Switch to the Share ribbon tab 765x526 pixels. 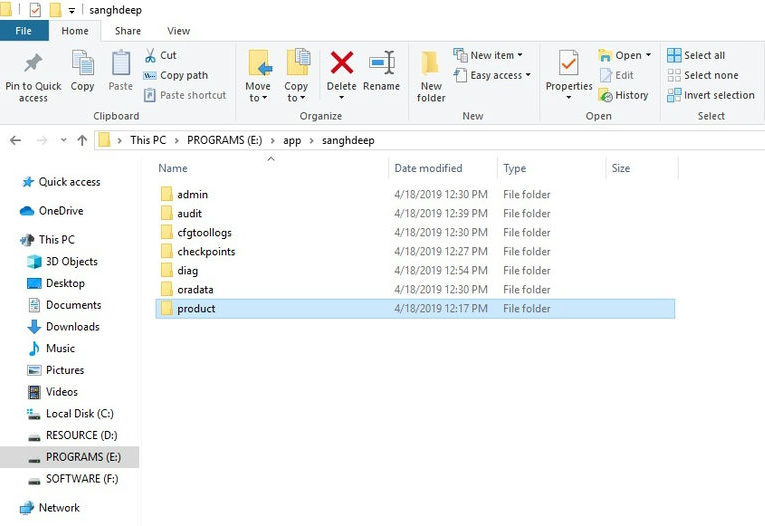128,31
